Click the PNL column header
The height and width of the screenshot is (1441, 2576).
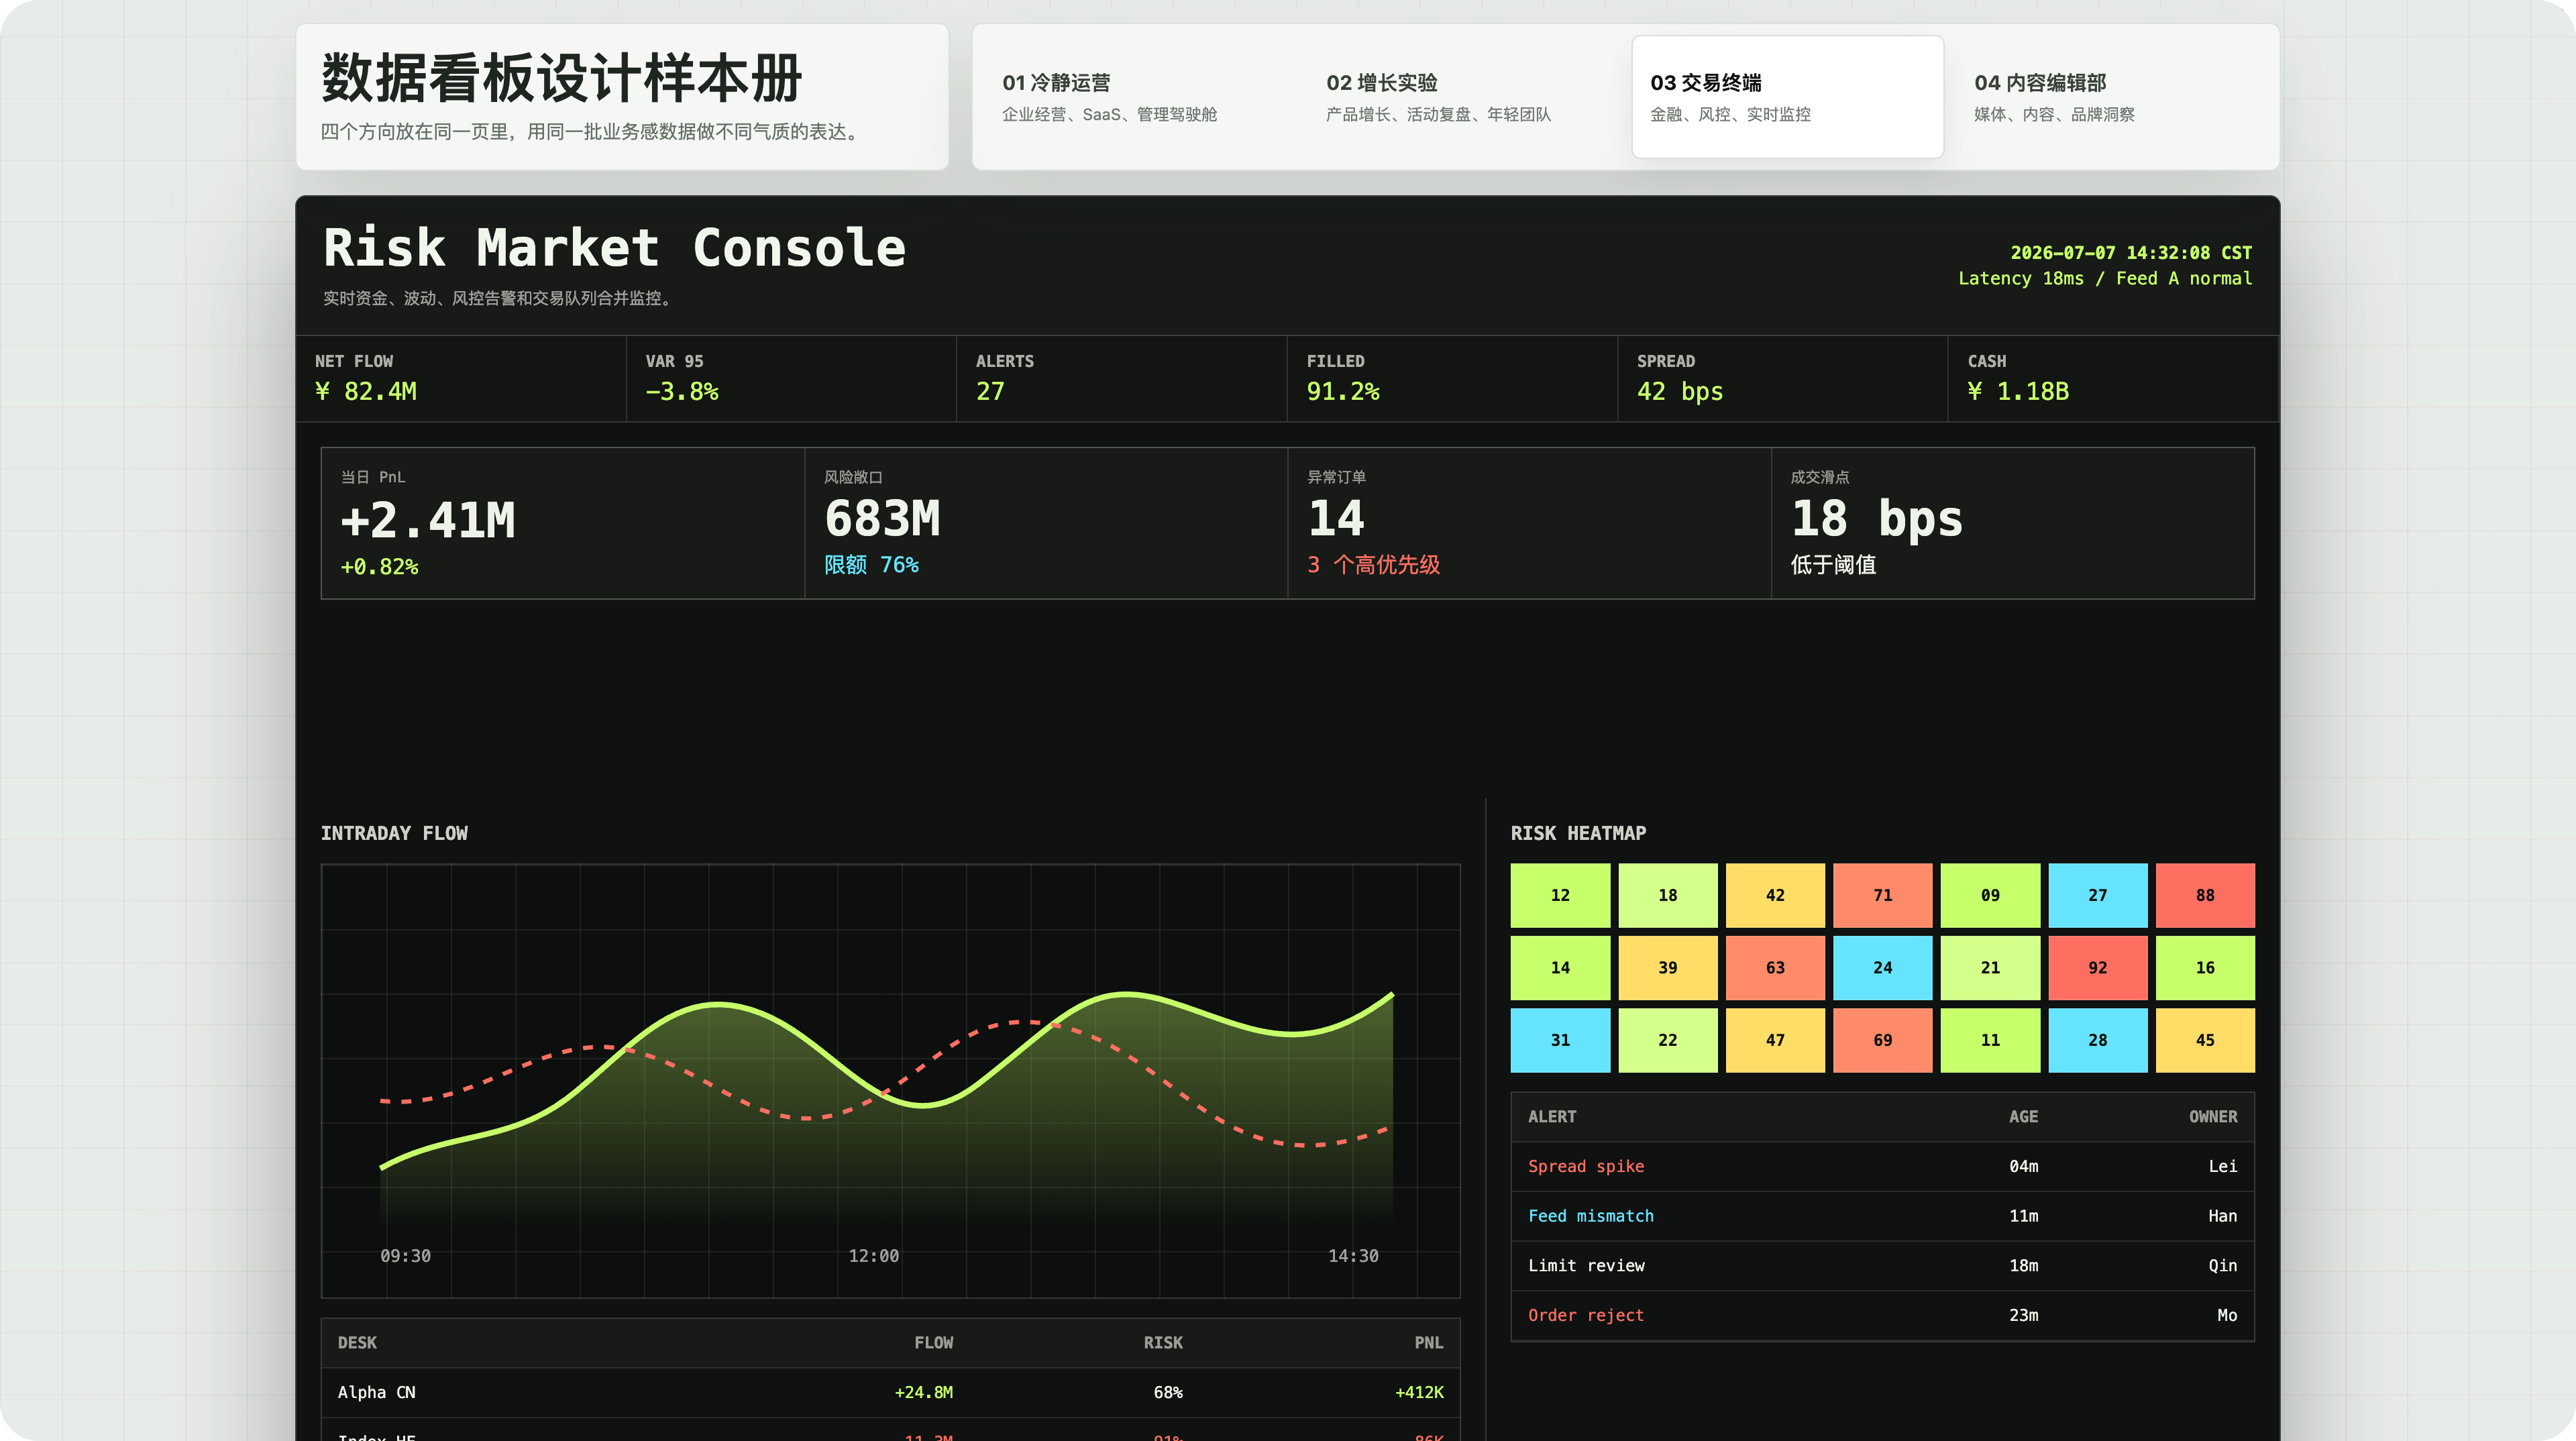1429,1342
